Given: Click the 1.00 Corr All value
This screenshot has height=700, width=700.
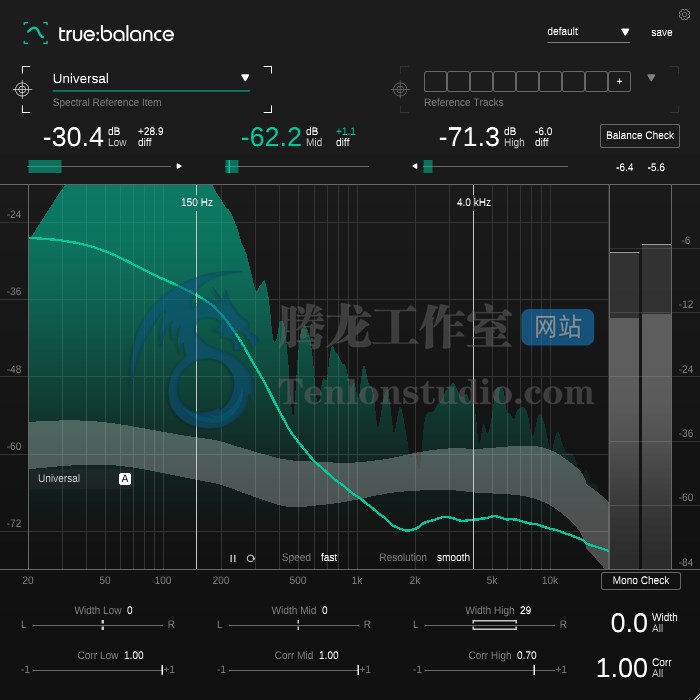Looking at the screenshot, I should tap(621, 668).
